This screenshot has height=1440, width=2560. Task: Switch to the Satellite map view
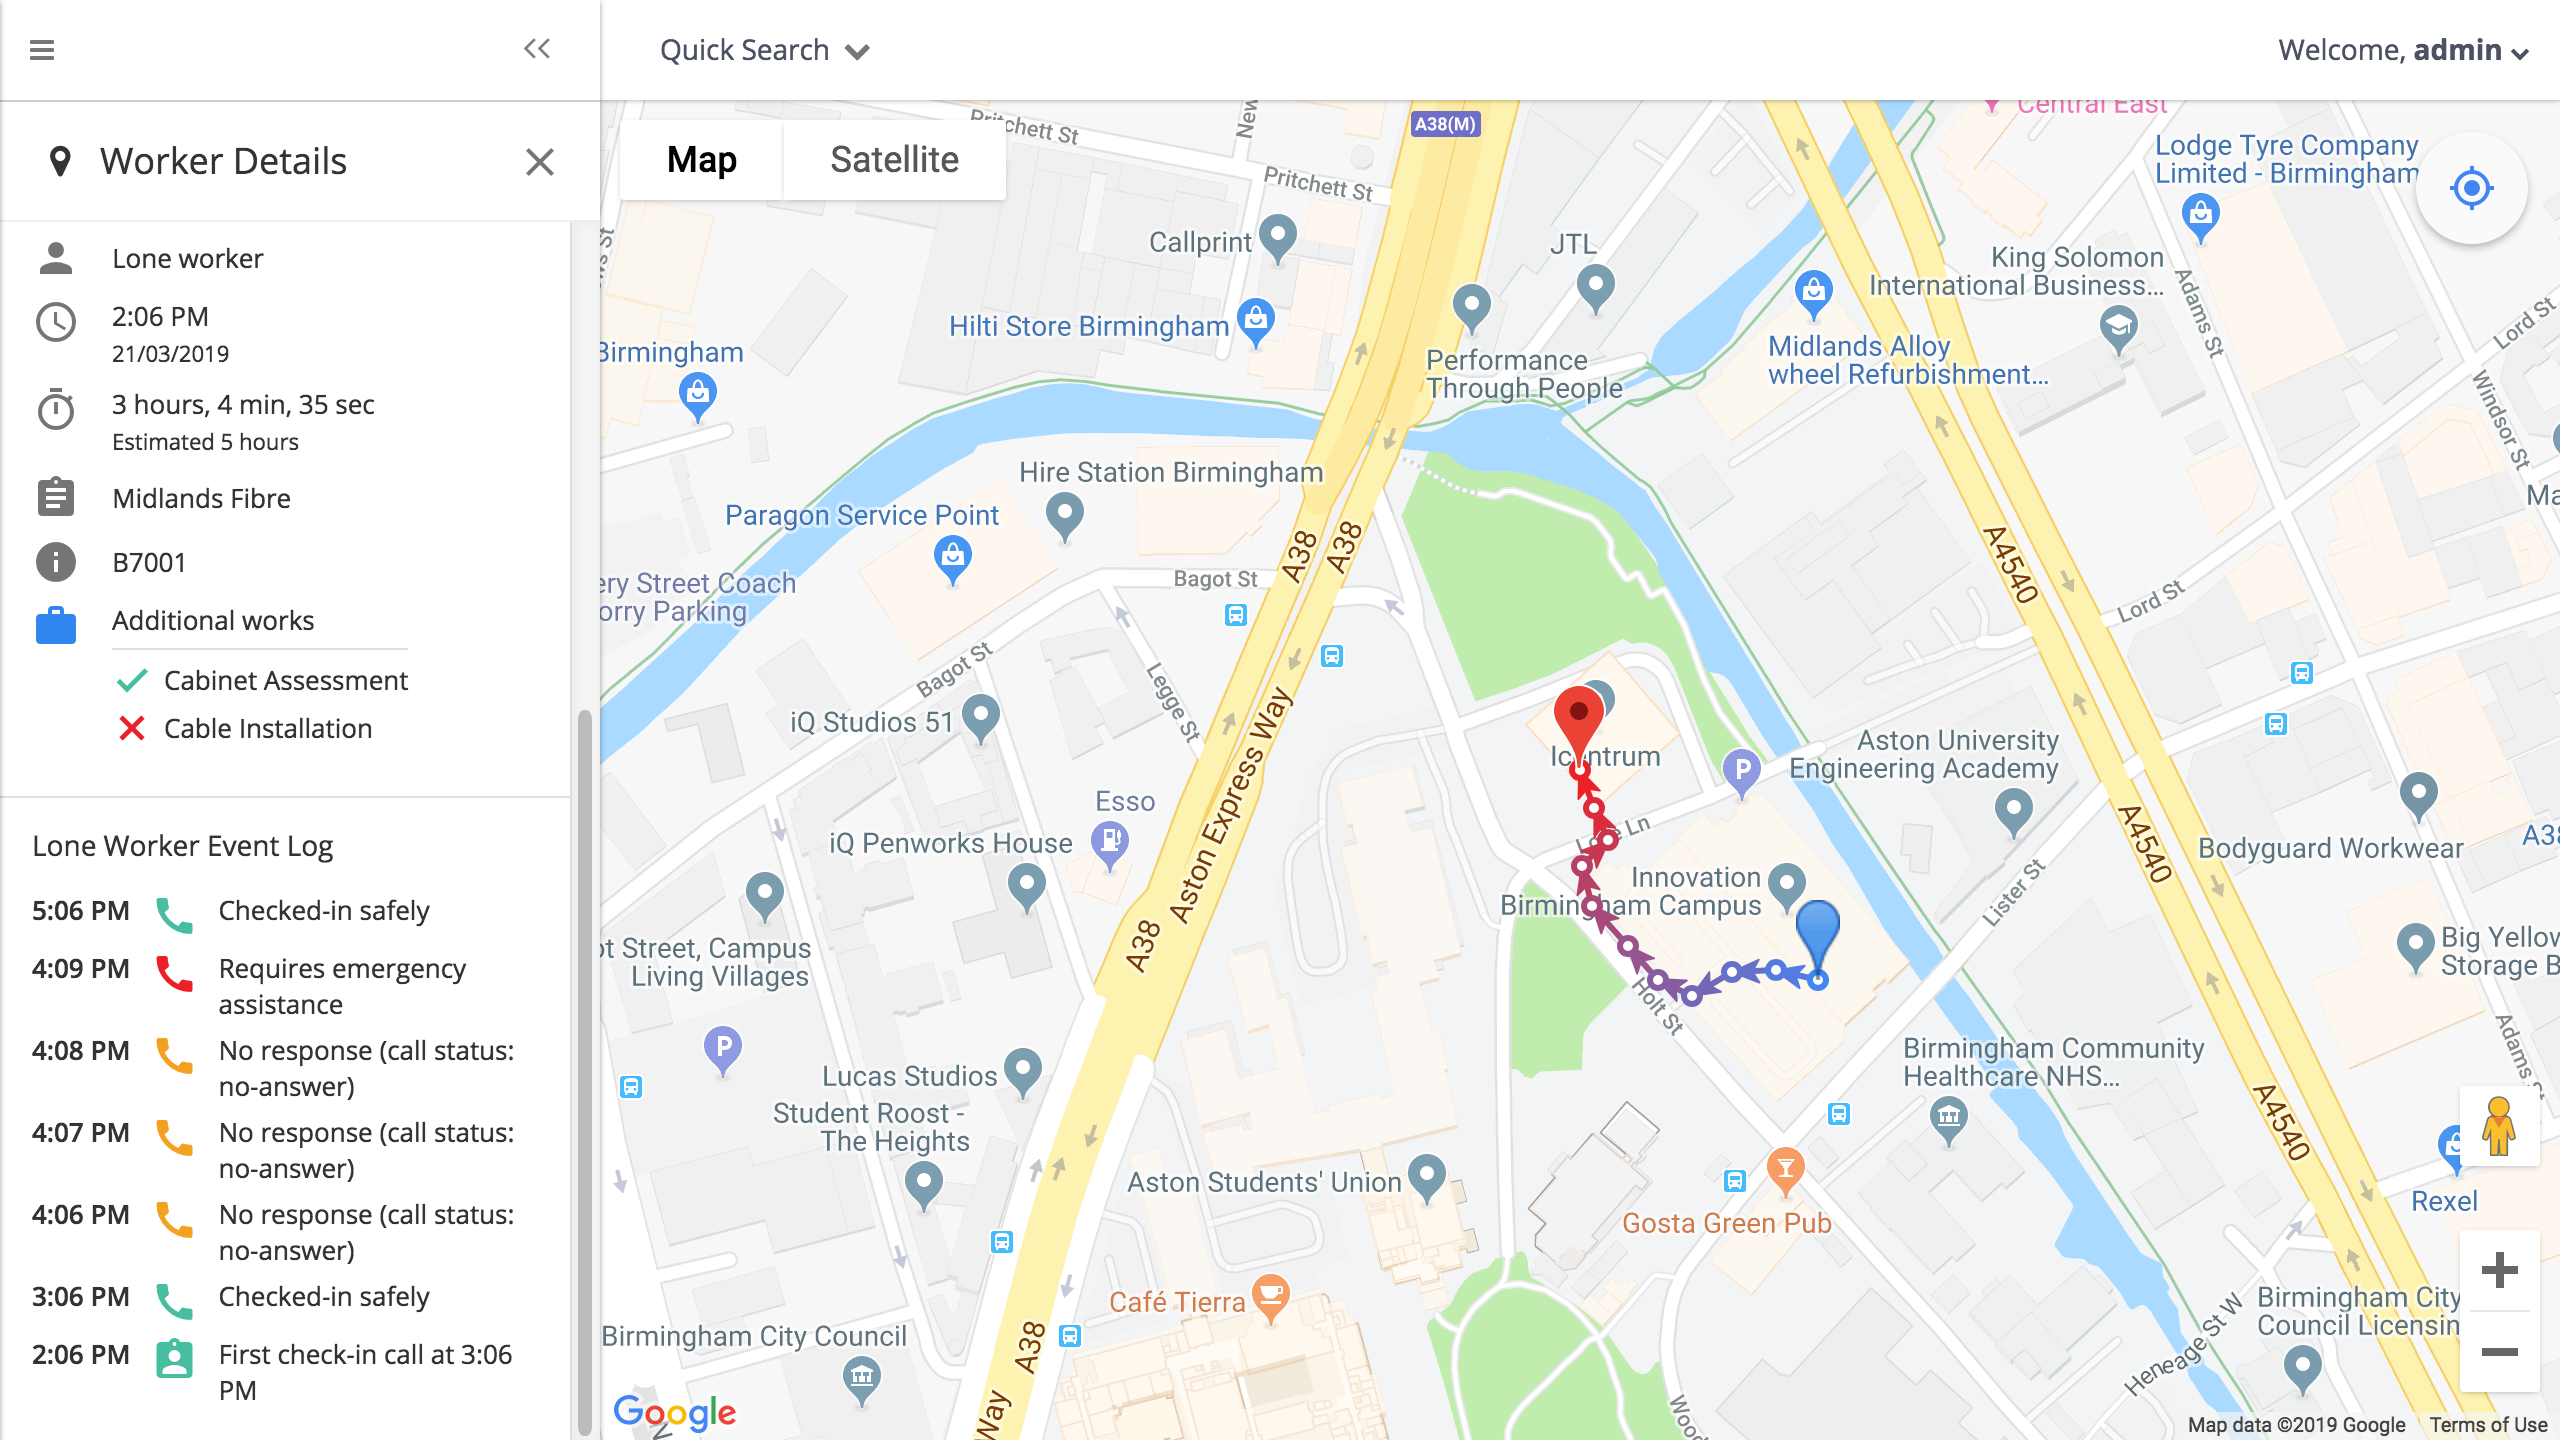click(x=894, y=160)
